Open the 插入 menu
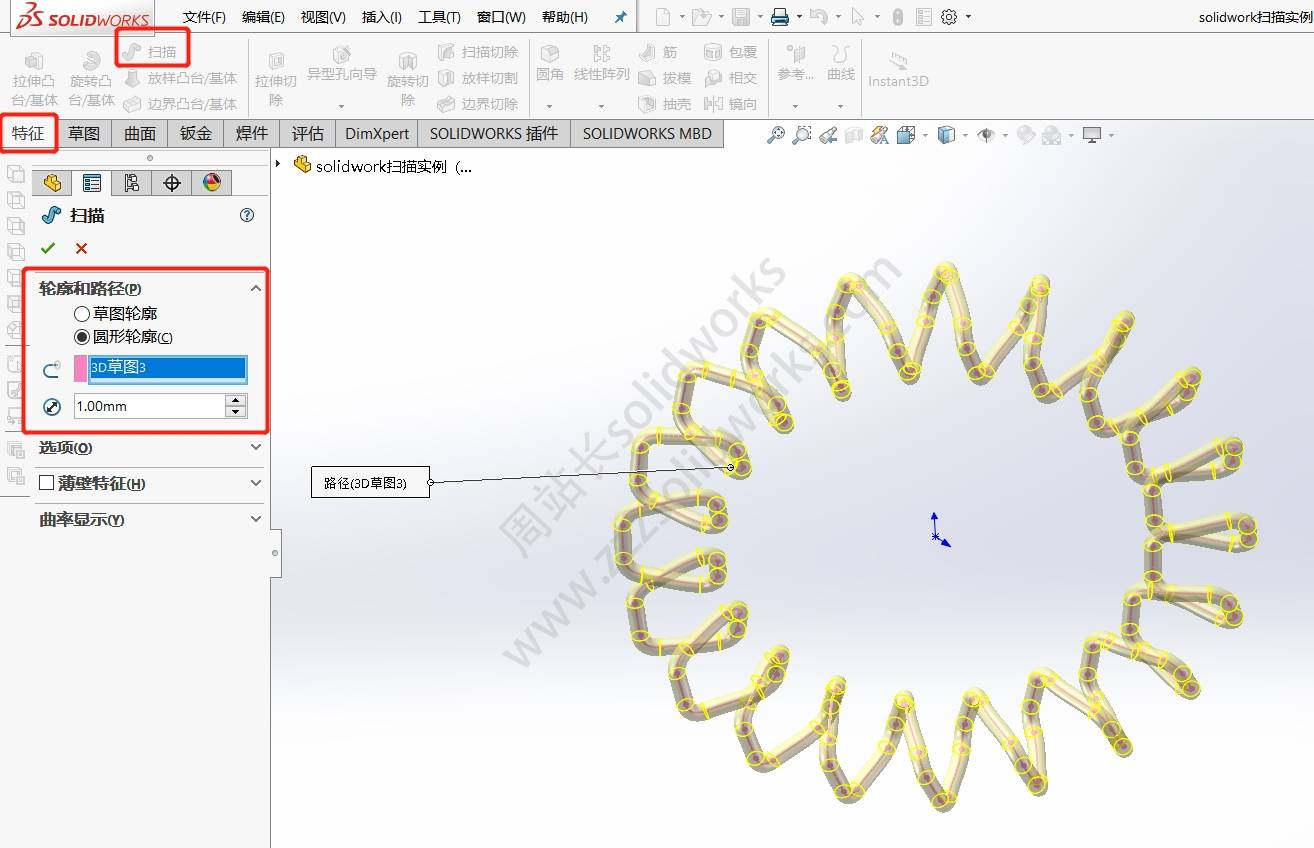Screen dimensions: 1314x848 [x=381, y=17]
